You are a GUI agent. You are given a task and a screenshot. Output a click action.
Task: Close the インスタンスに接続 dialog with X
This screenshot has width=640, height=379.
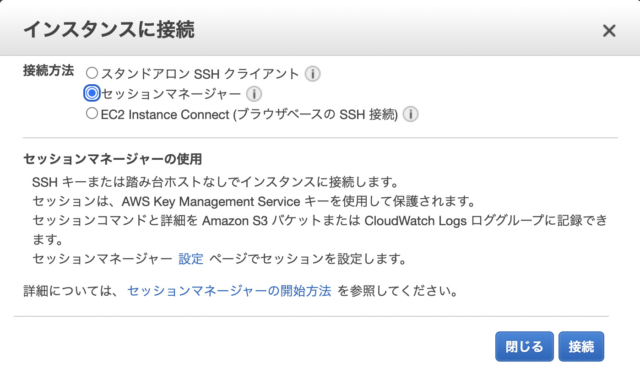tap(609, 31)
